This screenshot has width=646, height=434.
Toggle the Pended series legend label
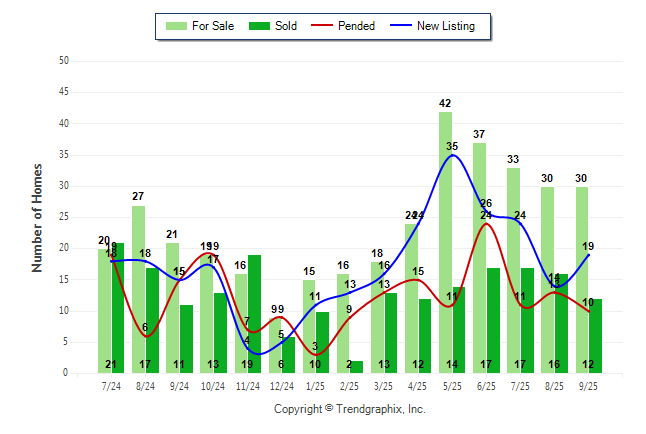357,26
